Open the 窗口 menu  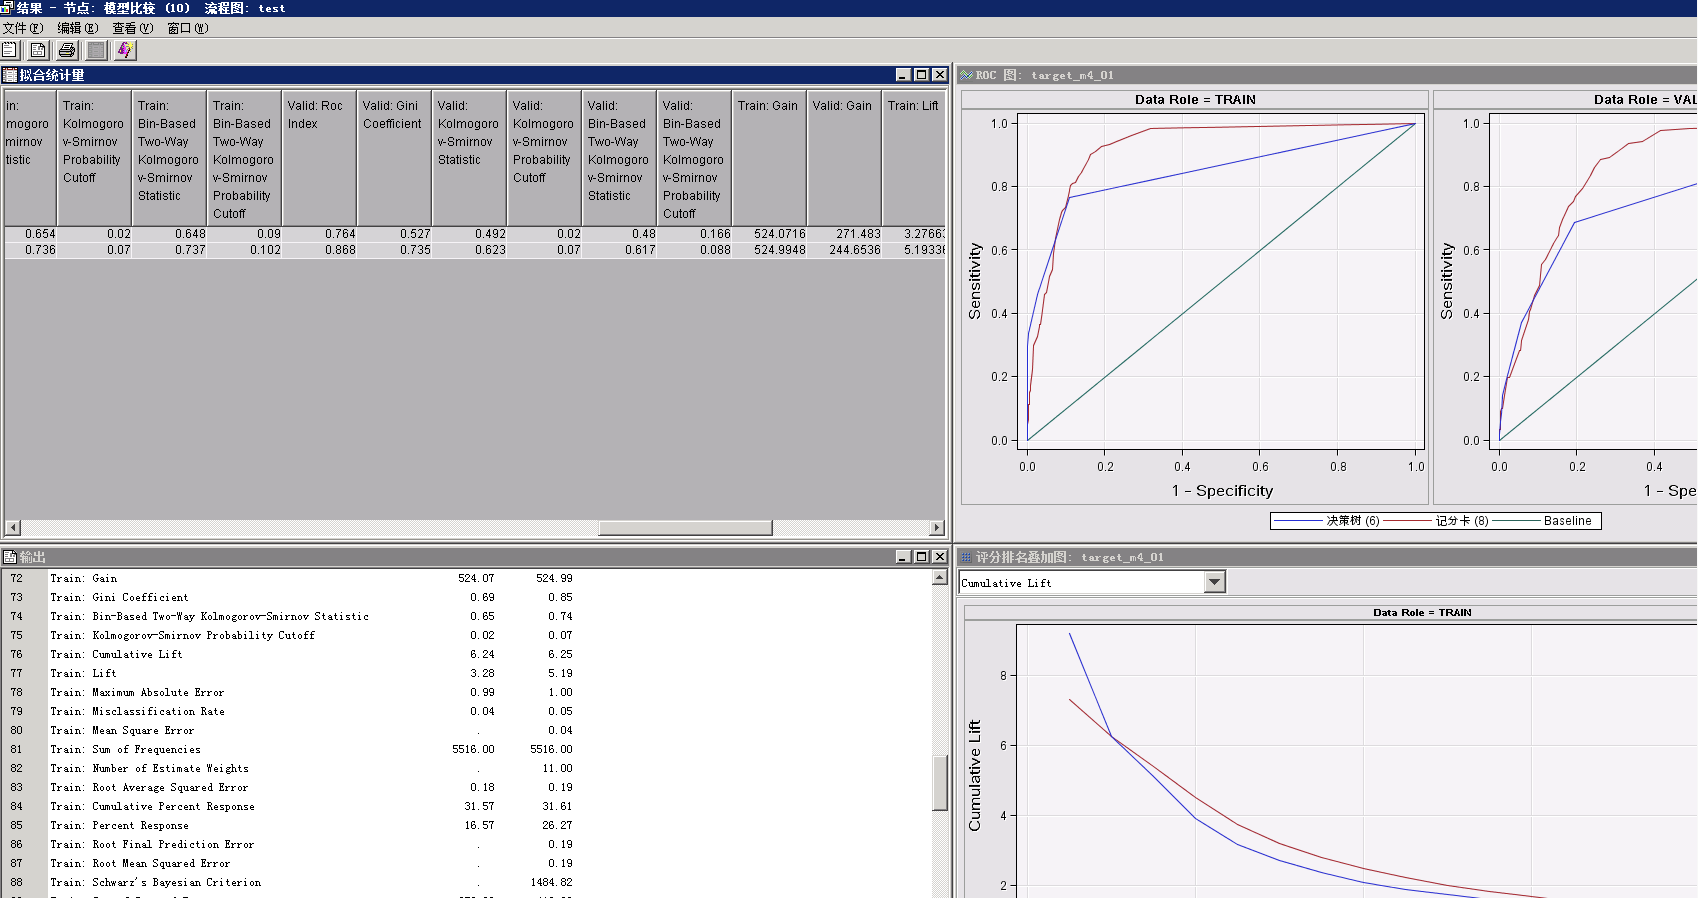[187, 28]
